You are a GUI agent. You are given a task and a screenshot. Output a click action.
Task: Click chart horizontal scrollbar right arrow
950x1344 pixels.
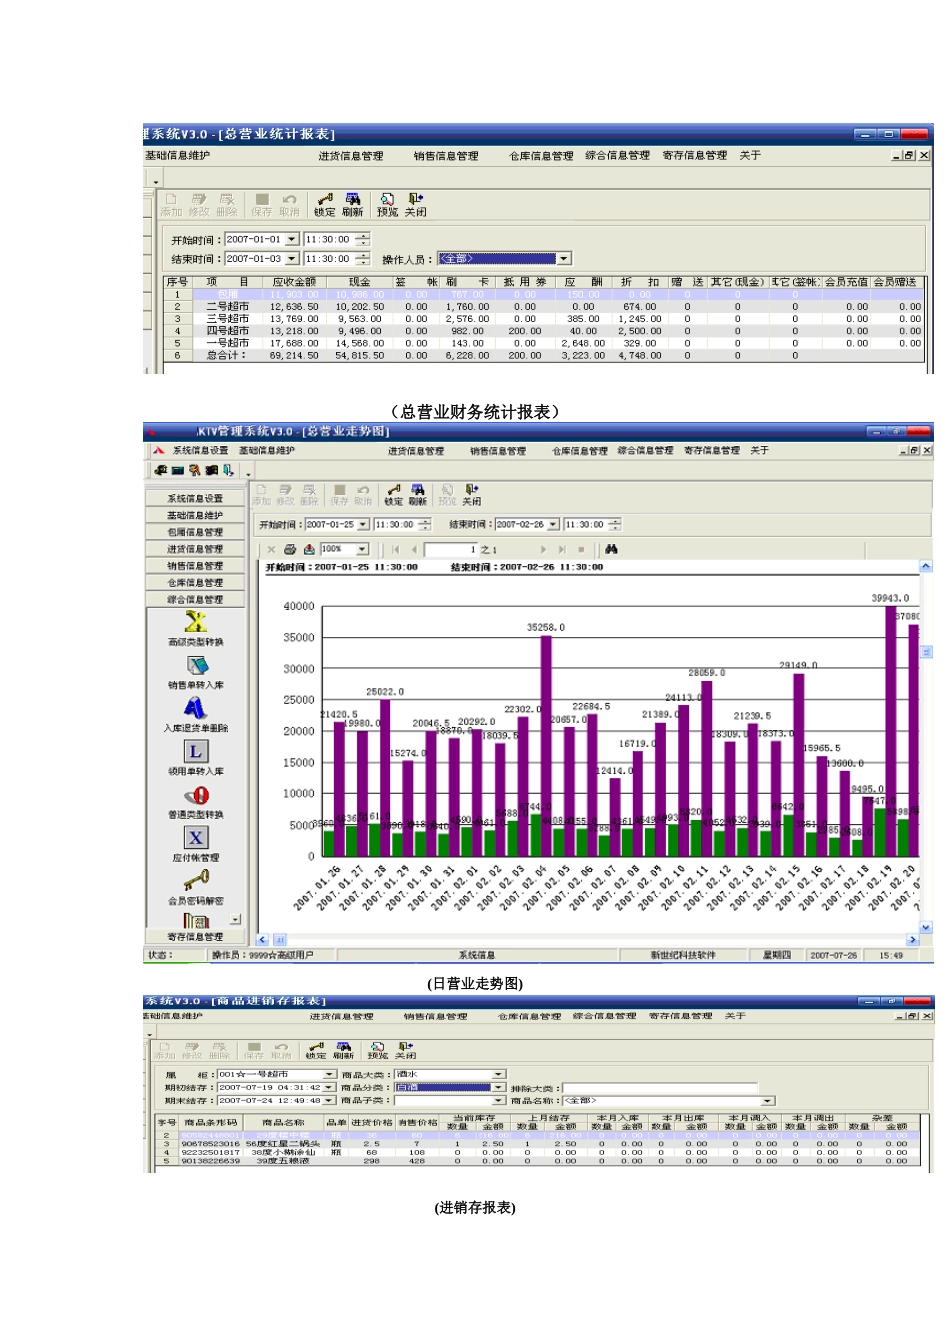point(912,940)
